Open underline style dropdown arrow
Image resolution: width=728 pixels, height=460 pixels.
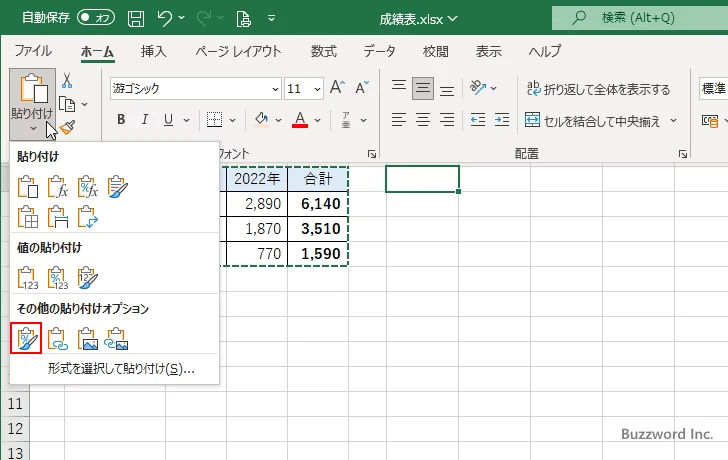(x=186, y=120)
